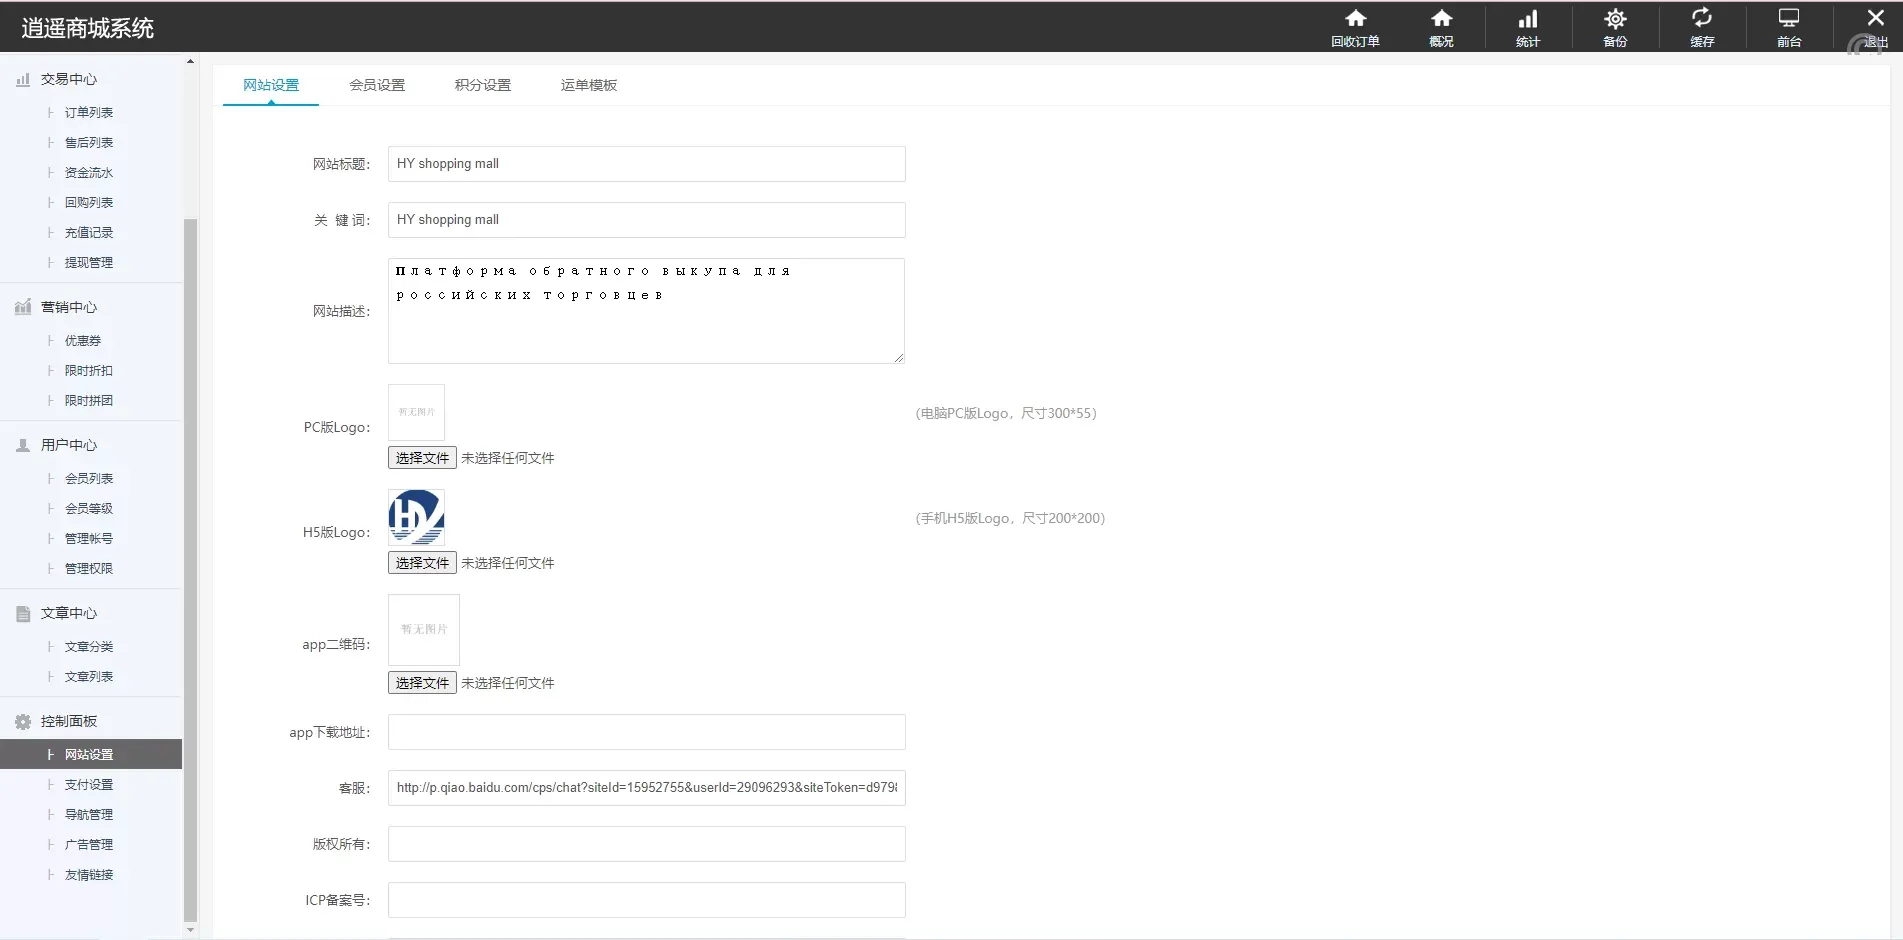The image size is (1903, 940).
Task: Click the 缓存 refresh cache icon
Action: pyautogui.click(x=1702, y=19)
